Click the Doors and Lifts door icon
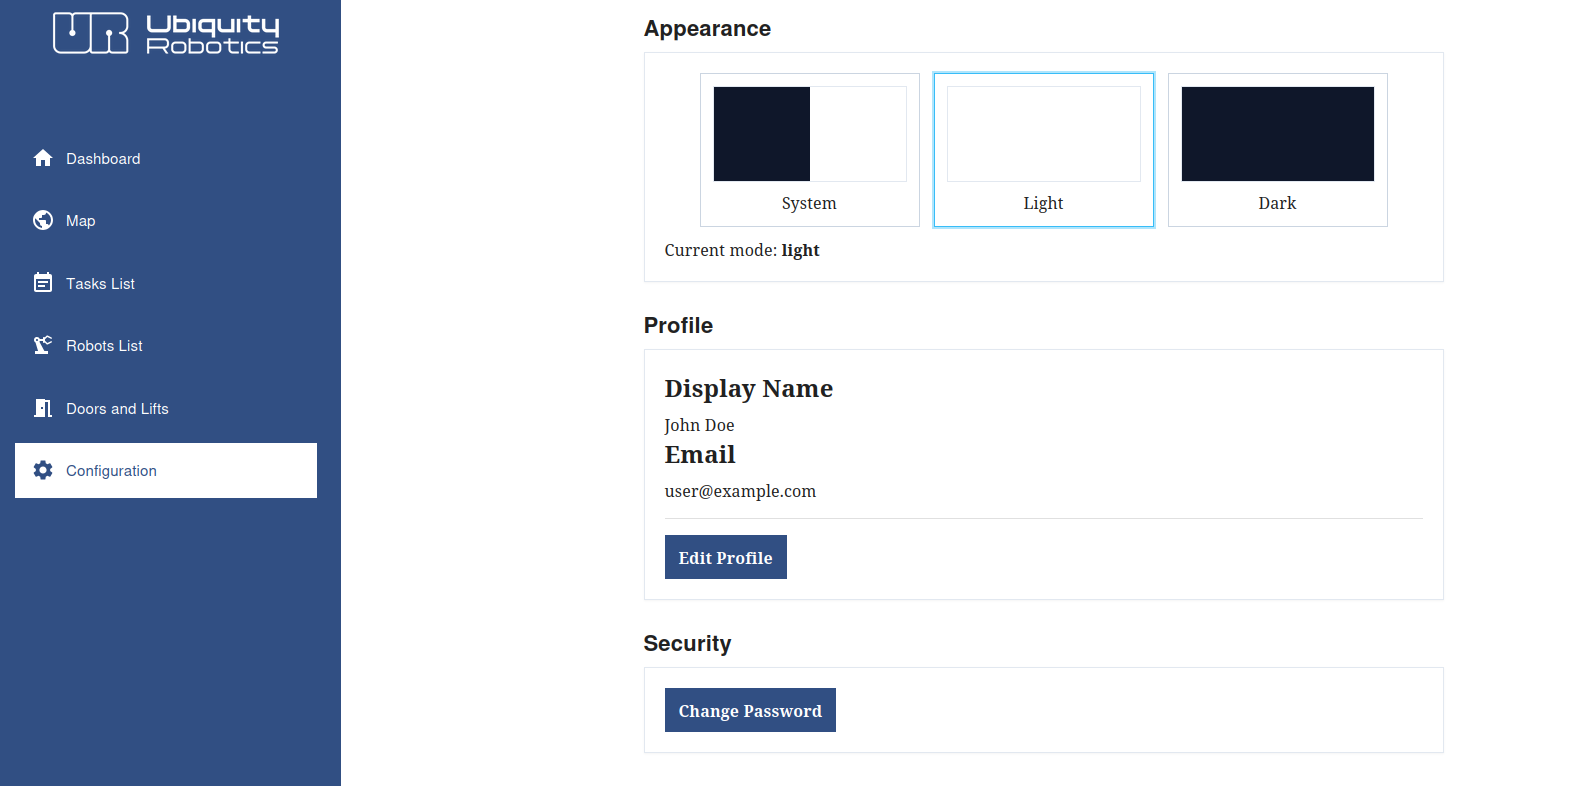 (43, 408)
